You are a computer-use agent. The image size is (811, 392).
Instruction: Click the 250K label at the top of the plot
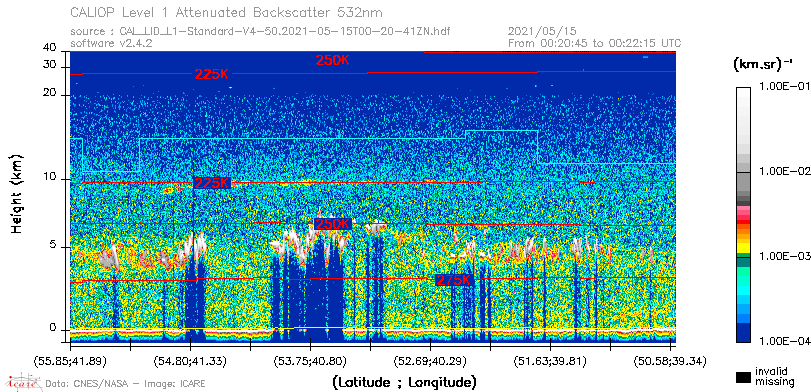333,60
